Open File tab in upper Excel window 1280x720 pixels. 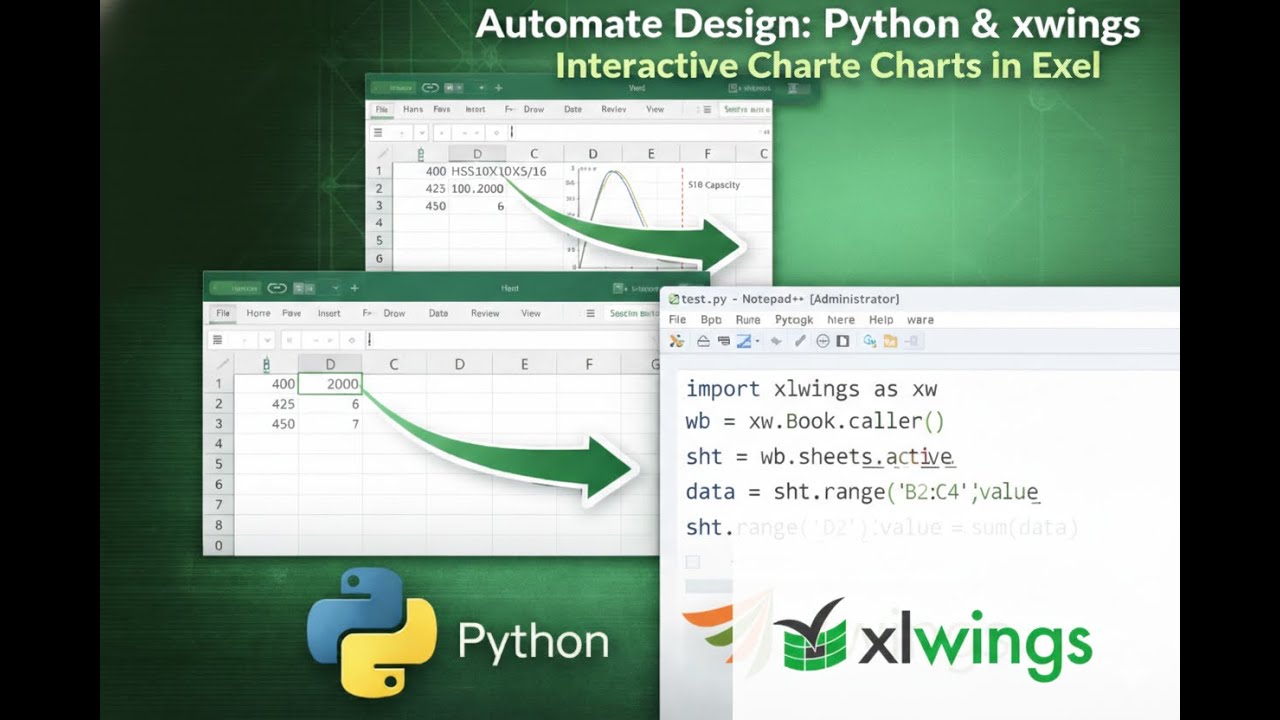pyautogui.click(x=382, y=109)
